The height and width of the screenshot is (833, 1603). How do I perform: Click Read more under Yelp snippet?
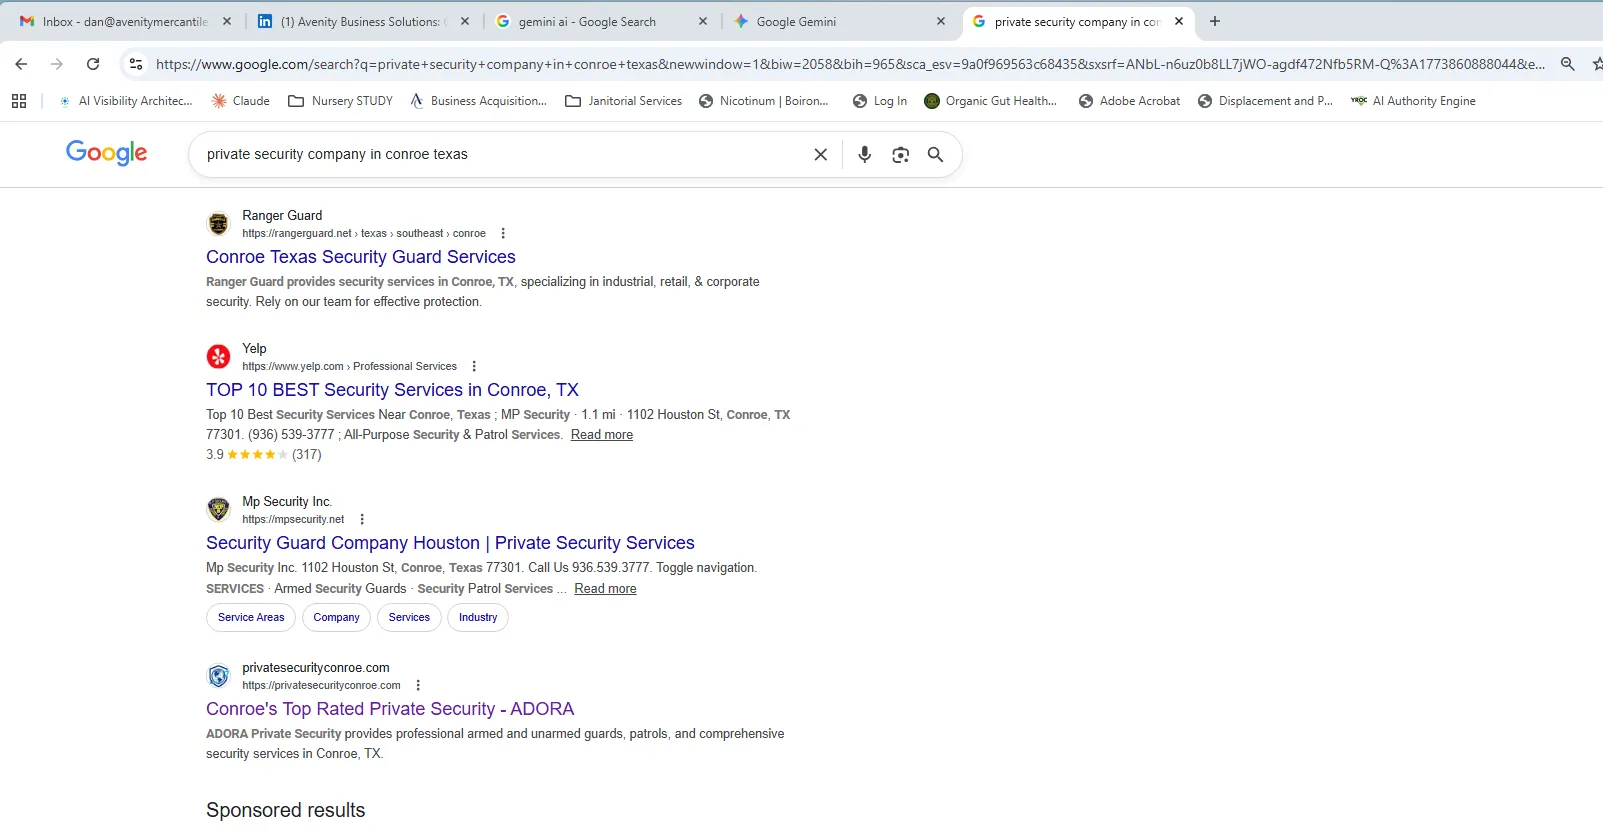pos(602,435)
